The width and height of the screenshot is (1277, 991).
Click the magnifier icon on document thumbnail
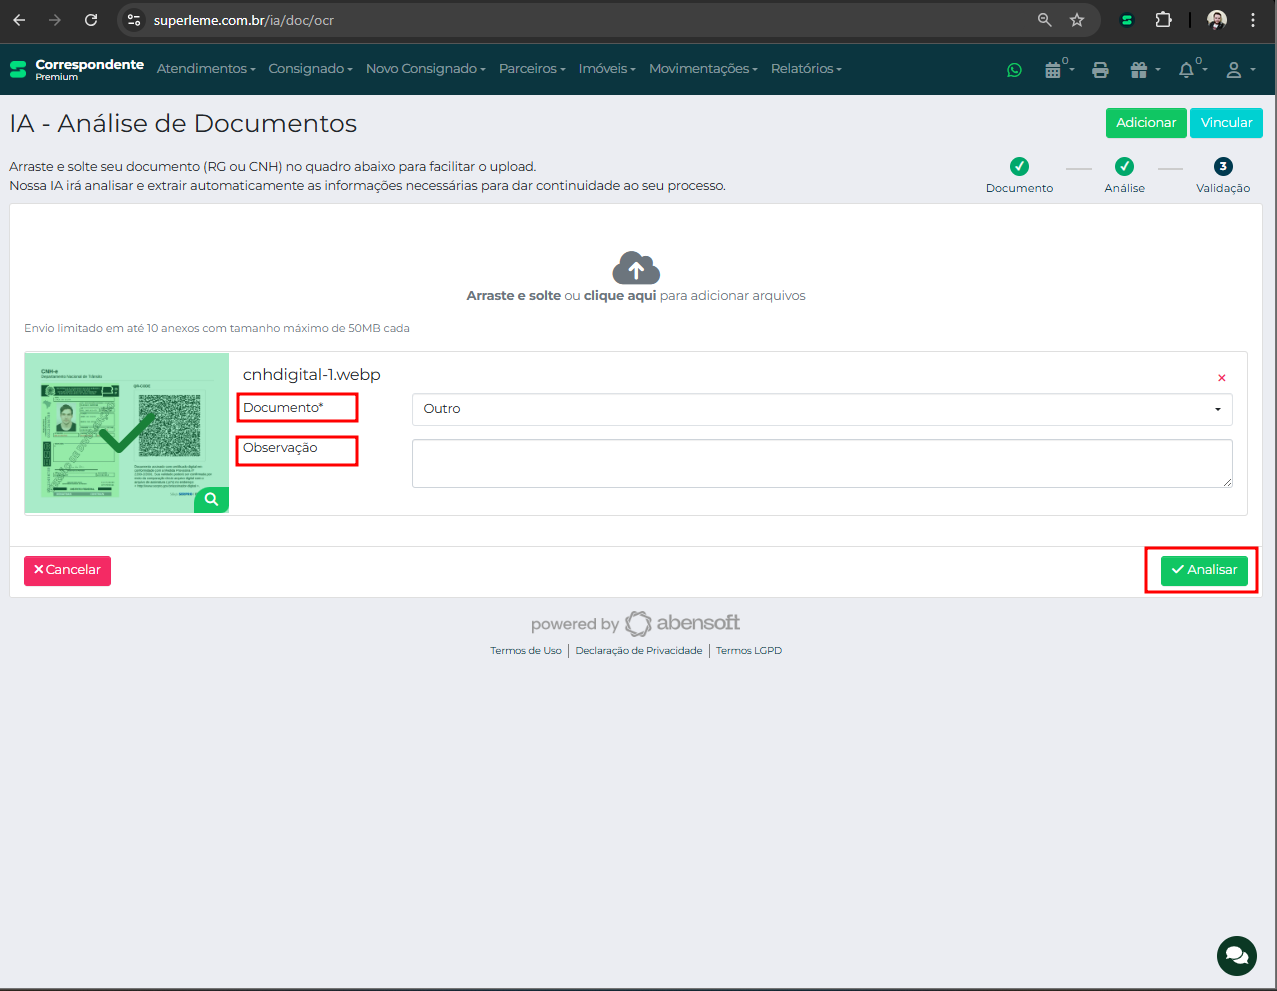coord(211,499)
